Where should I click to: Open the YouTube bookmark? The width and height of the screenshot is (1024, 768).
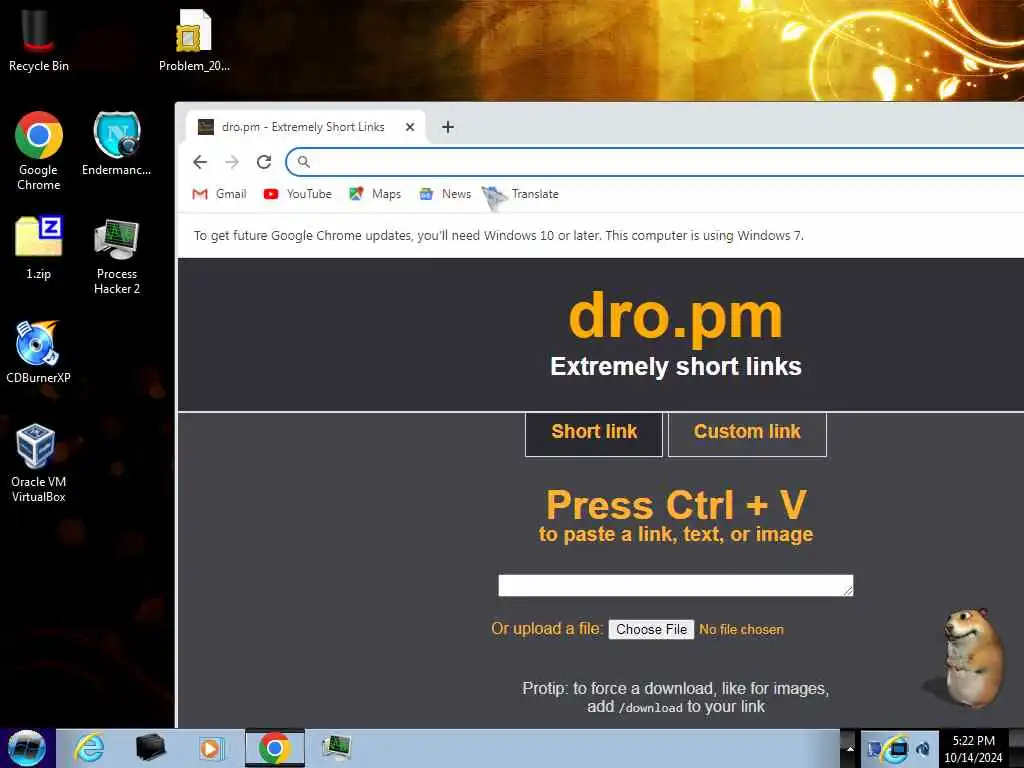(x=298, y=194)
